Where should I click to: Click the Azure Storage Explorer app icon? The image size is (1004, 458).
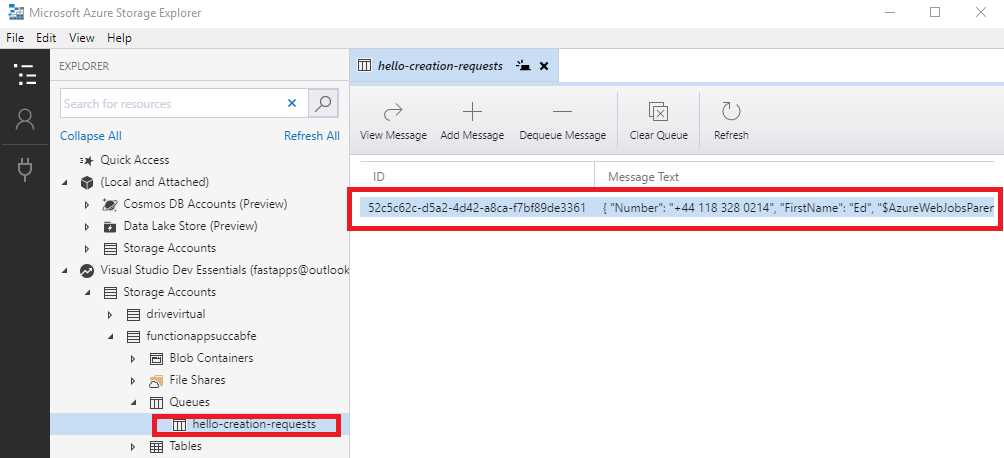pyautogui.click(x=15, y=12)
